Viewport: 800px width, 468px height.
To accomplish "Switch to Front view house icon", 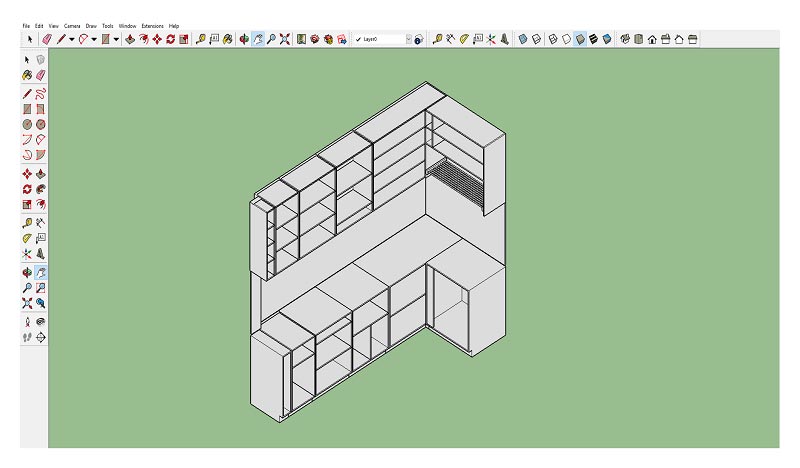I will coord(652,39).
